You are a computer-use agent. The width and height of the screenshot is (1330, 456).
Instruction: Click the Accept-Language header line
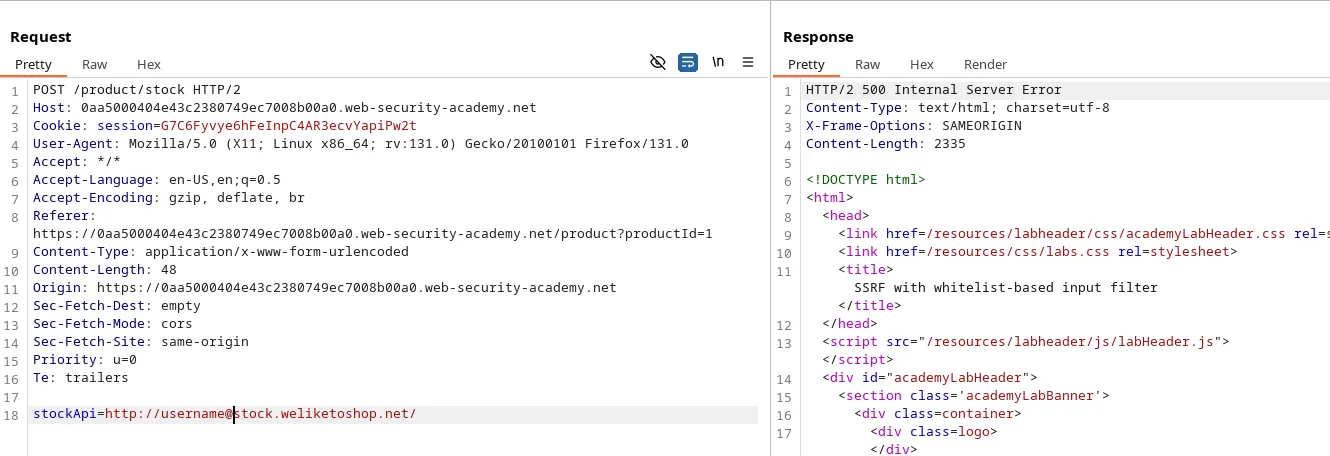pos(157,180)
